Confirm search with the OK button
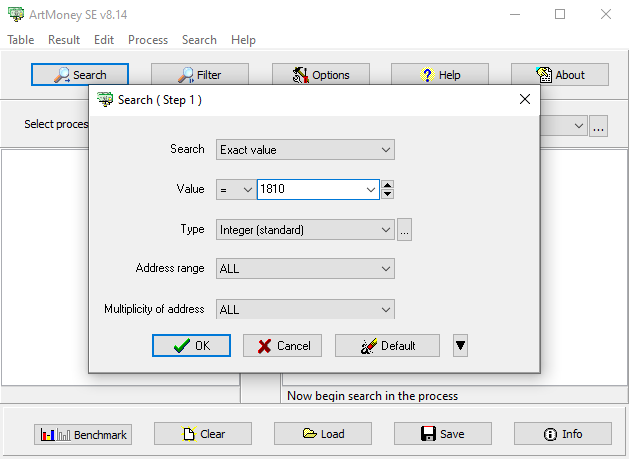 pos(191,345)
